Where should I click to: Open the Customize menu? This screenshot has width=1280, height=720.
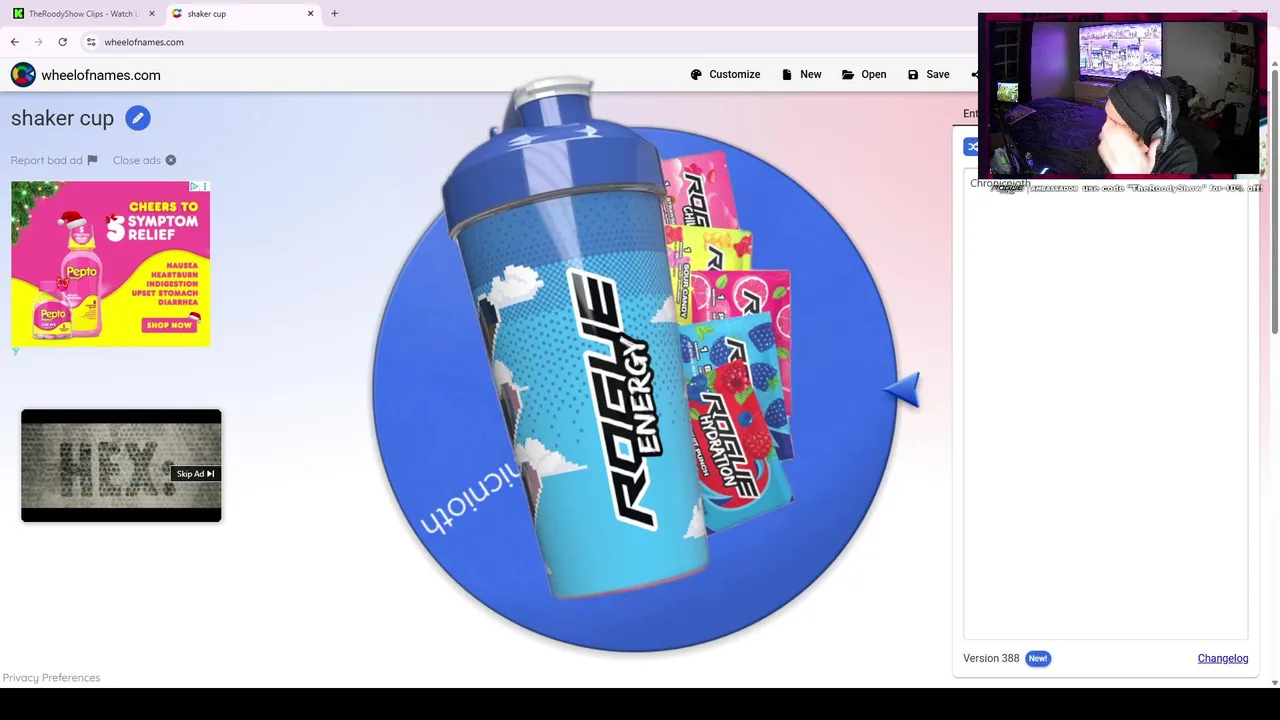[x=725, y=74]
